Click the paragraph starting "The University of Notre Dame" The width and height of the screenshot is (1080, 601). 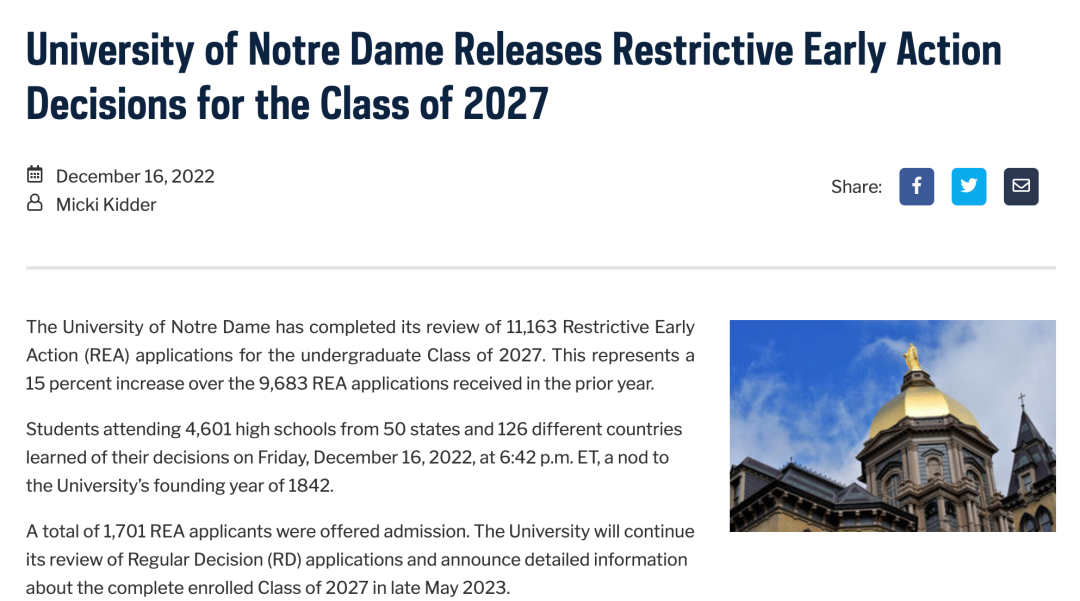coord(360,355)
